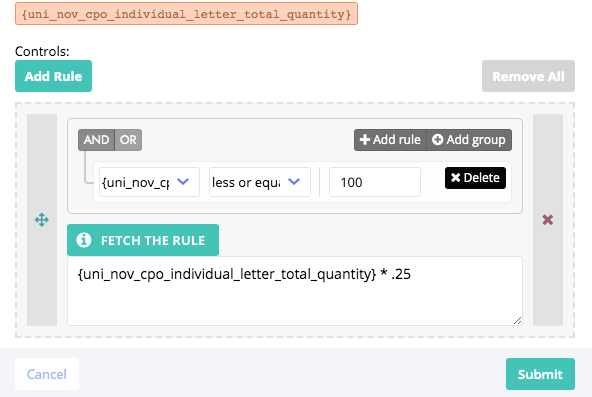Click the value field containing 100
Image resolution: width=592 pixels, height=397 pixels.
pos(375,182)
